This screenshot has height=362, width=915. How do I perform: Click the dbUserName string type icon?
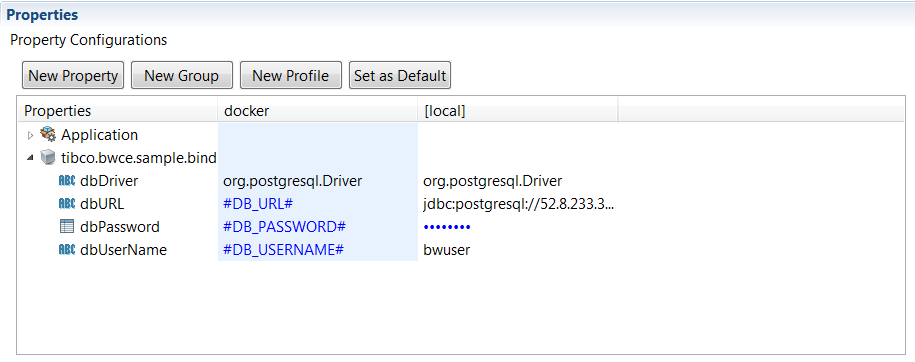coord(67,249)
